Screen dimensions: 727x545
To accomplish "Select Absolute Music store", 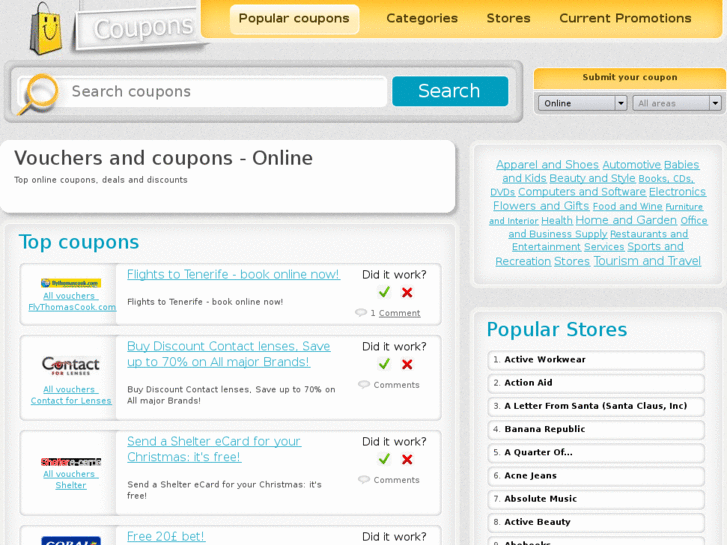I will coord(596,499).
